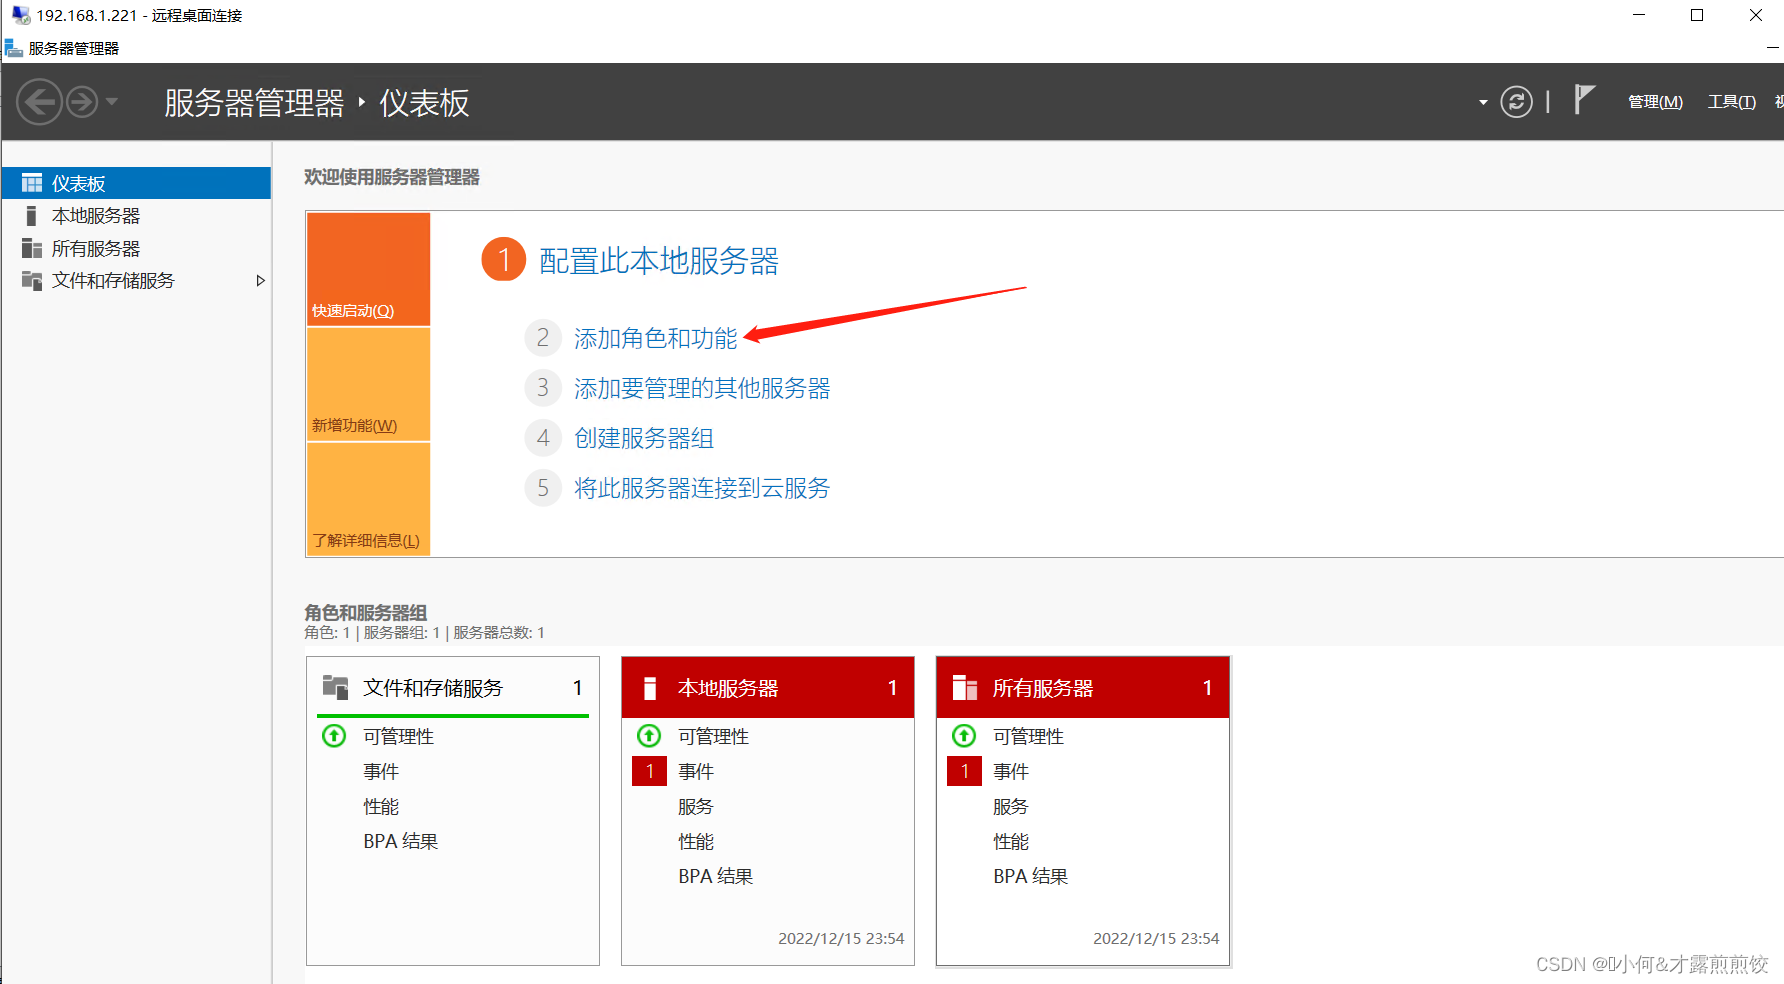Open the dropdown arrow beside the refresh icon

click(x=1483, y=103)
